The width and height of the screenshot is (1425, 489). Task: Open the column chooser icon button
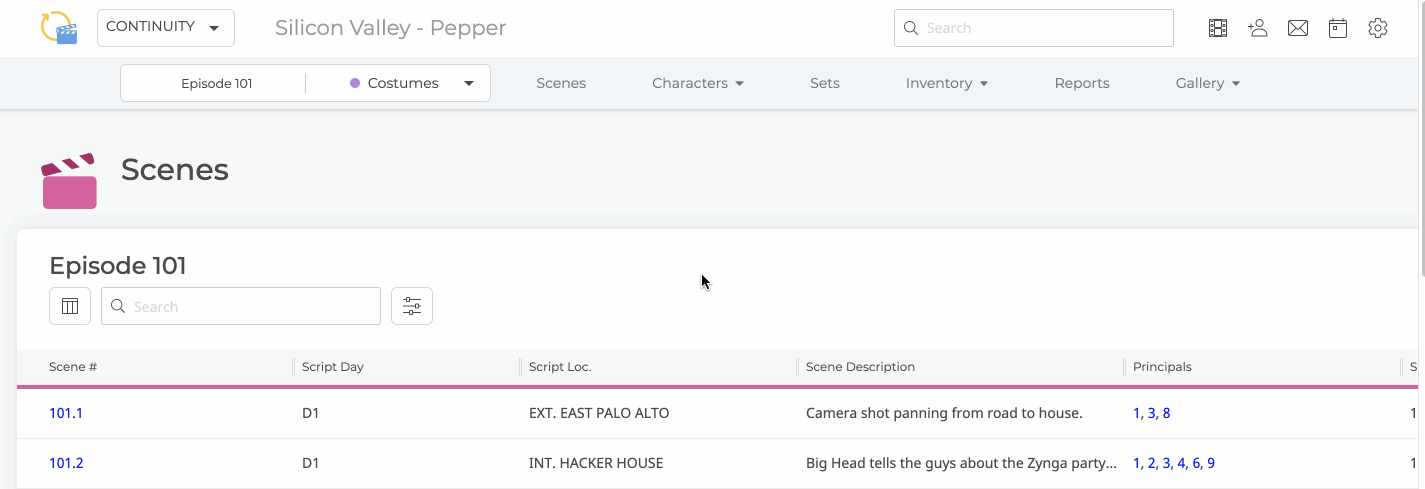point(70,306)
